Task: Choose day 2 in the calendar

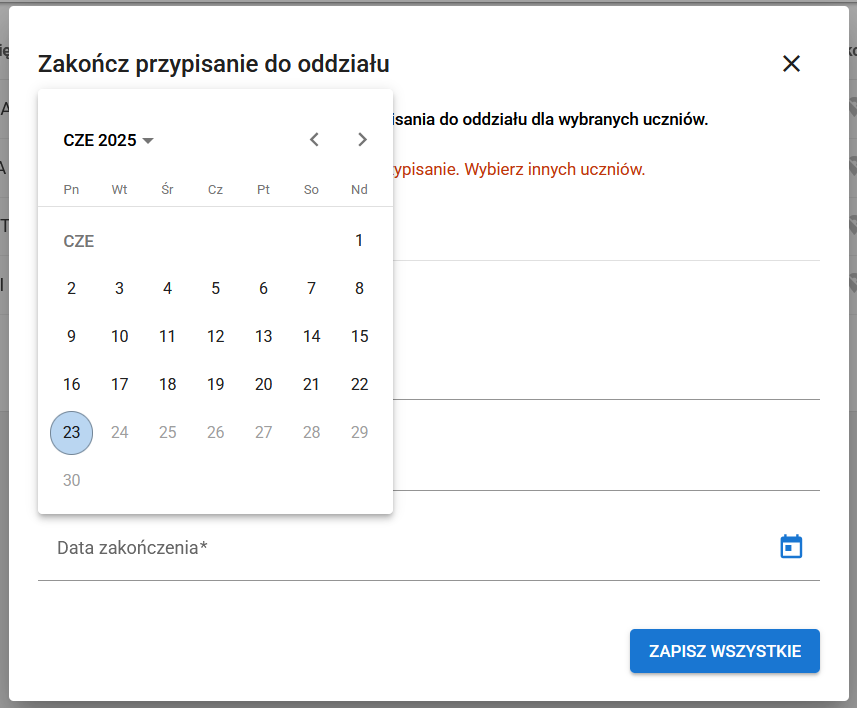Action: point(71,289)
